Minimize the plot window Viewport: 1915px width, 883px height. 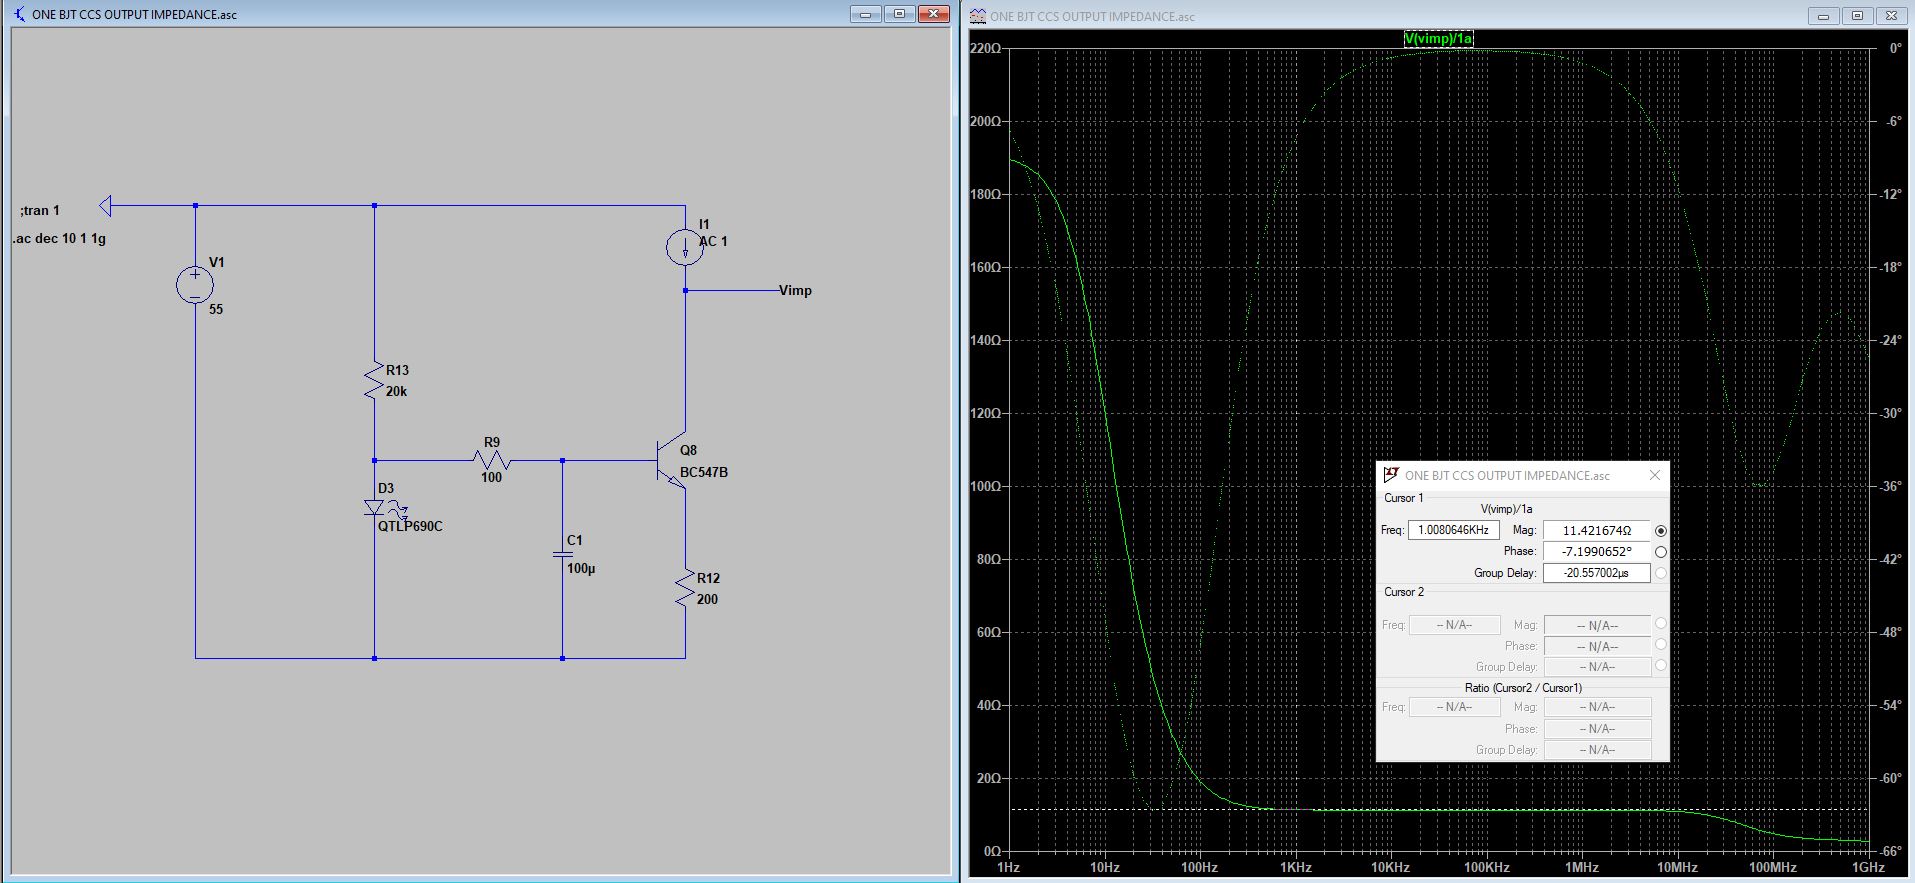(x=1824, y=16)
